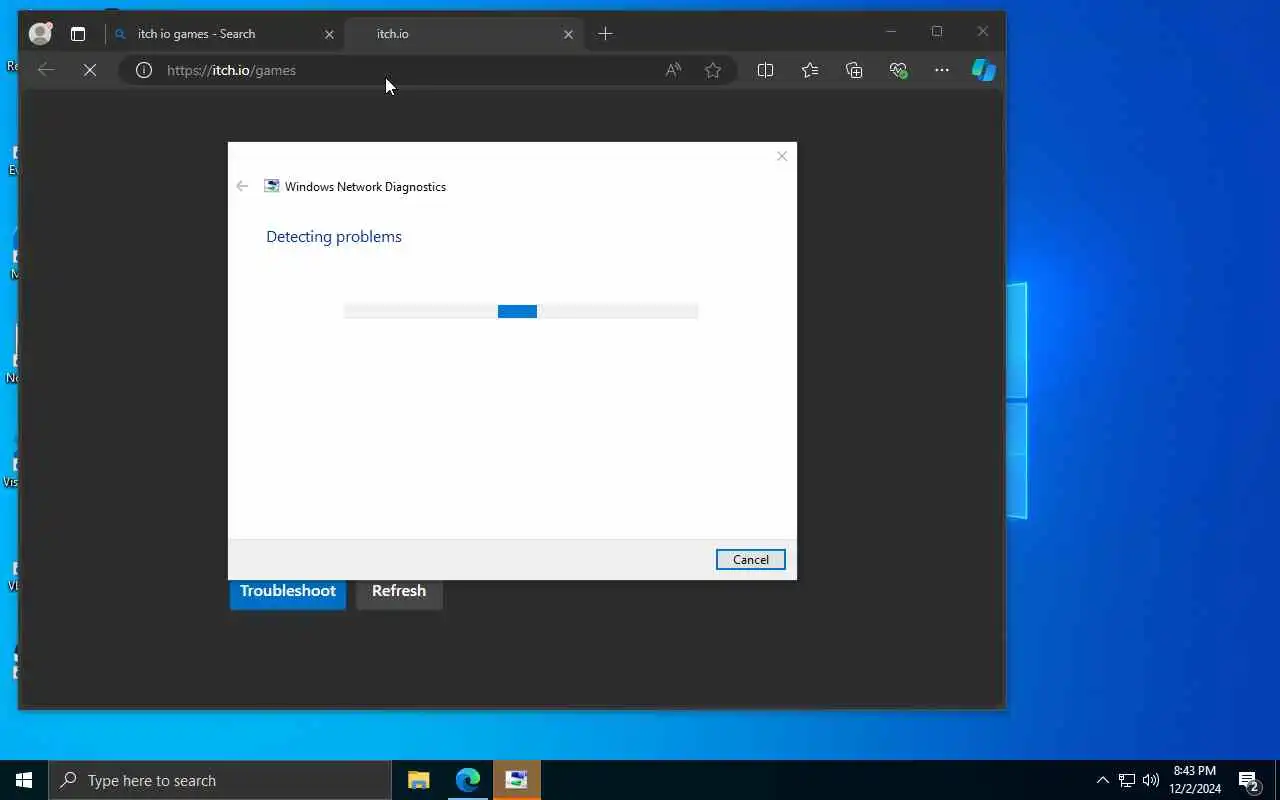Click the Troubleshoot button on the page
This screenshot has height=800, width=1280.
tap(288, 592)
